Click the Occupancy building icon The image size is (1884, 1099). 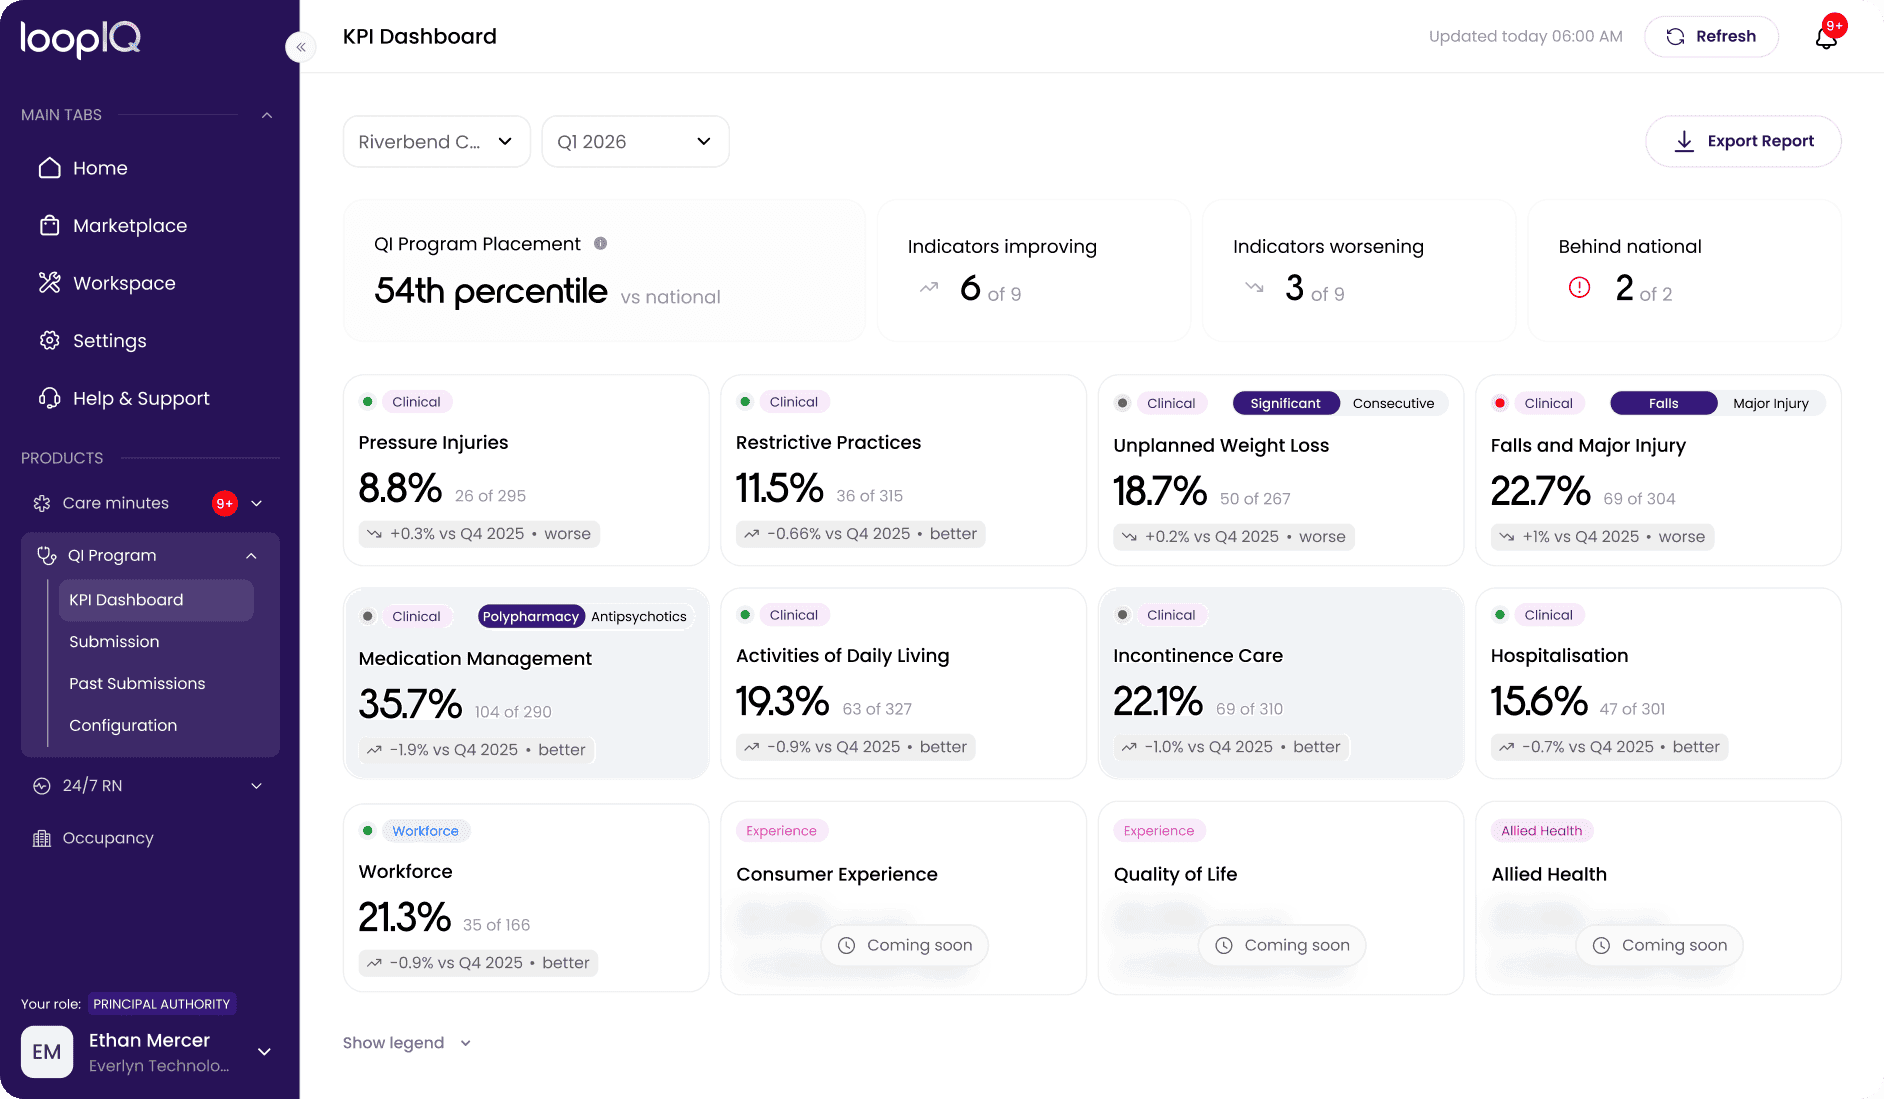click(x=42, y=838)
